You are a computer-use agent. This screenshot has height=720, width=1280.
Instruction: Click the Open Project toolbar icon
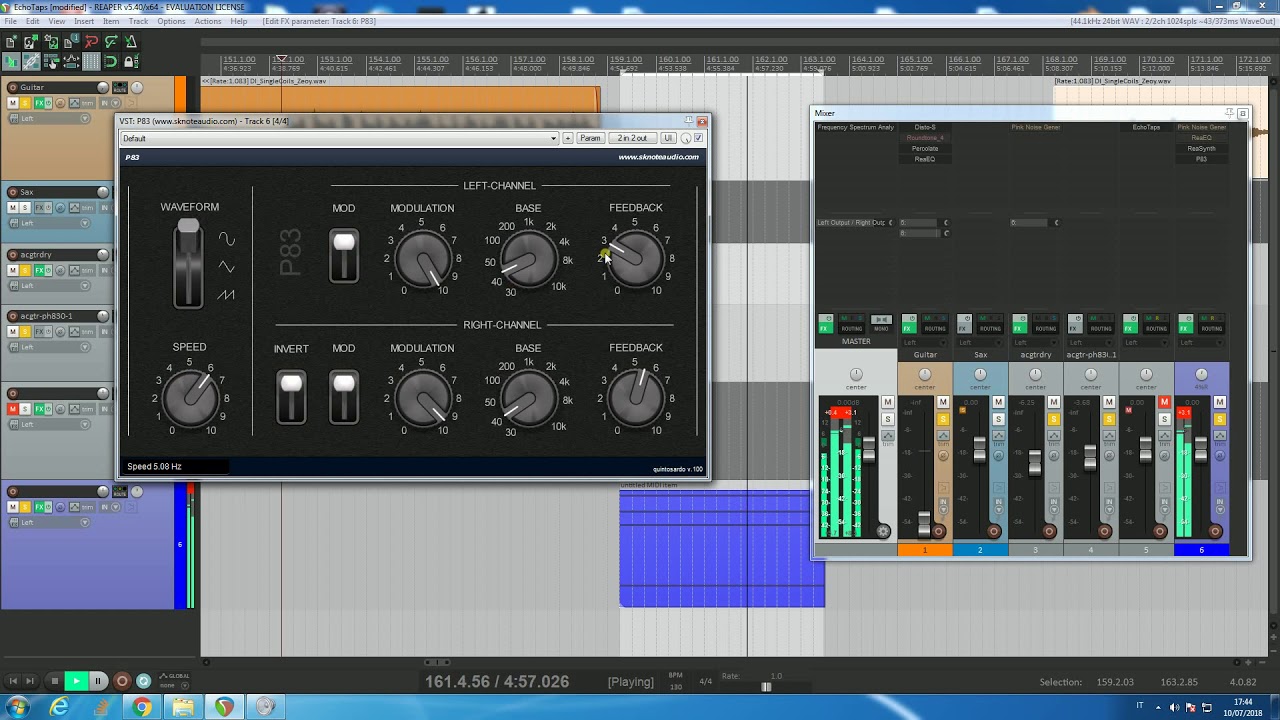coord(31,42)
